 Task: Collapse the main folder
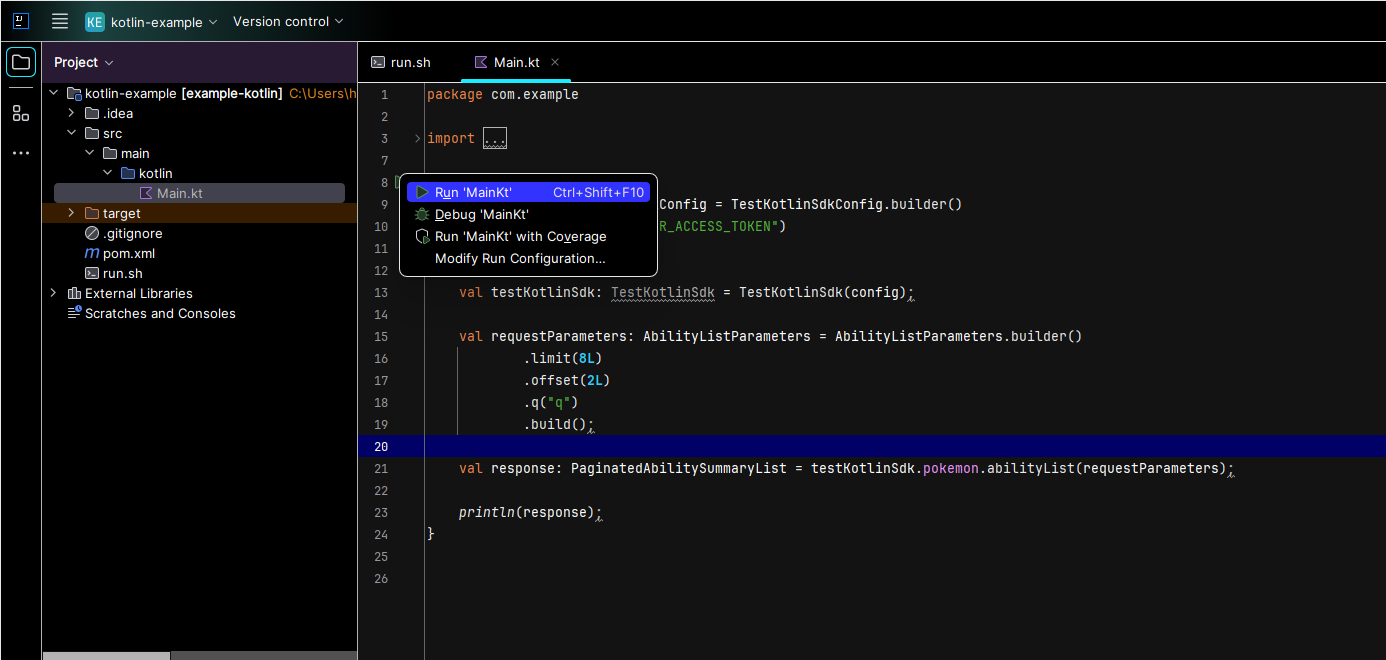point(89,153)
